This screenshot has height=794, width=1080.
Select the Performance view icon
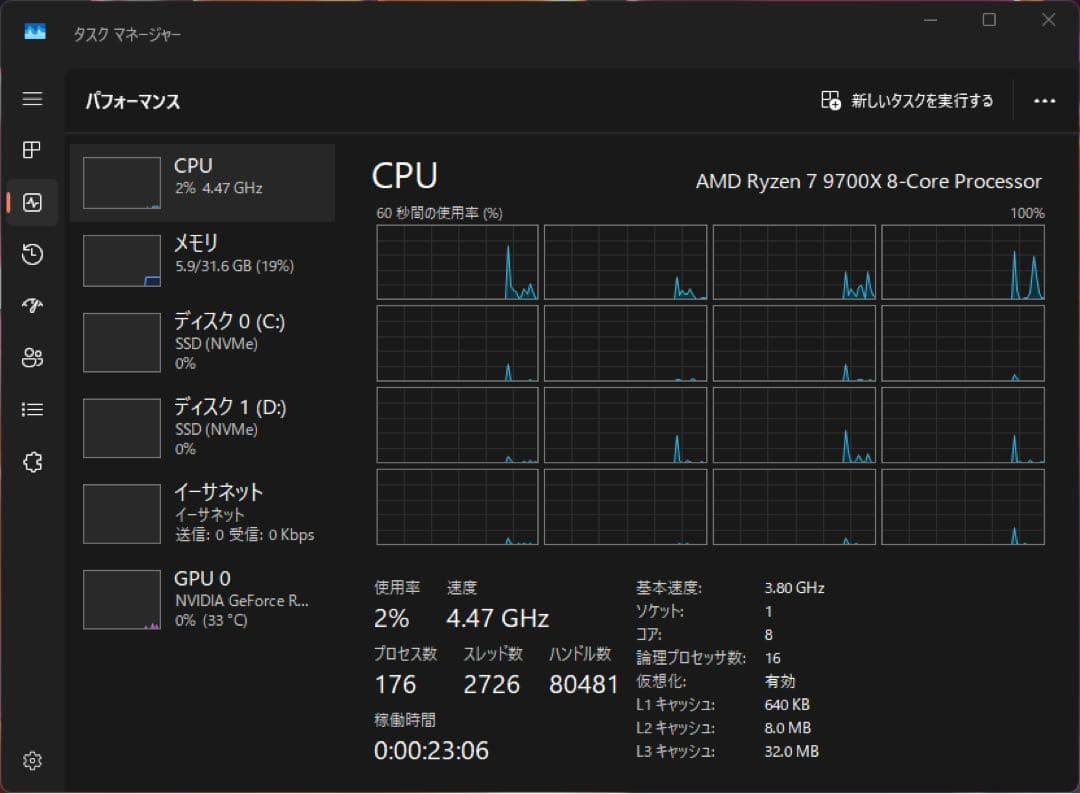(x=32, y=202)
